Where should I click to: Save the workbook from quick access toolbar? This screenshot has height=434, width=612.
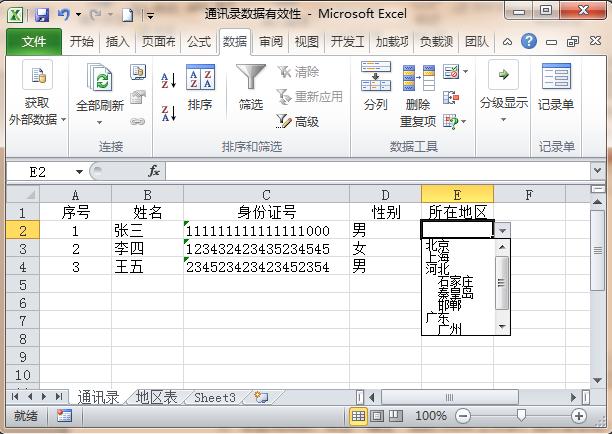click(x=41, y=15)
